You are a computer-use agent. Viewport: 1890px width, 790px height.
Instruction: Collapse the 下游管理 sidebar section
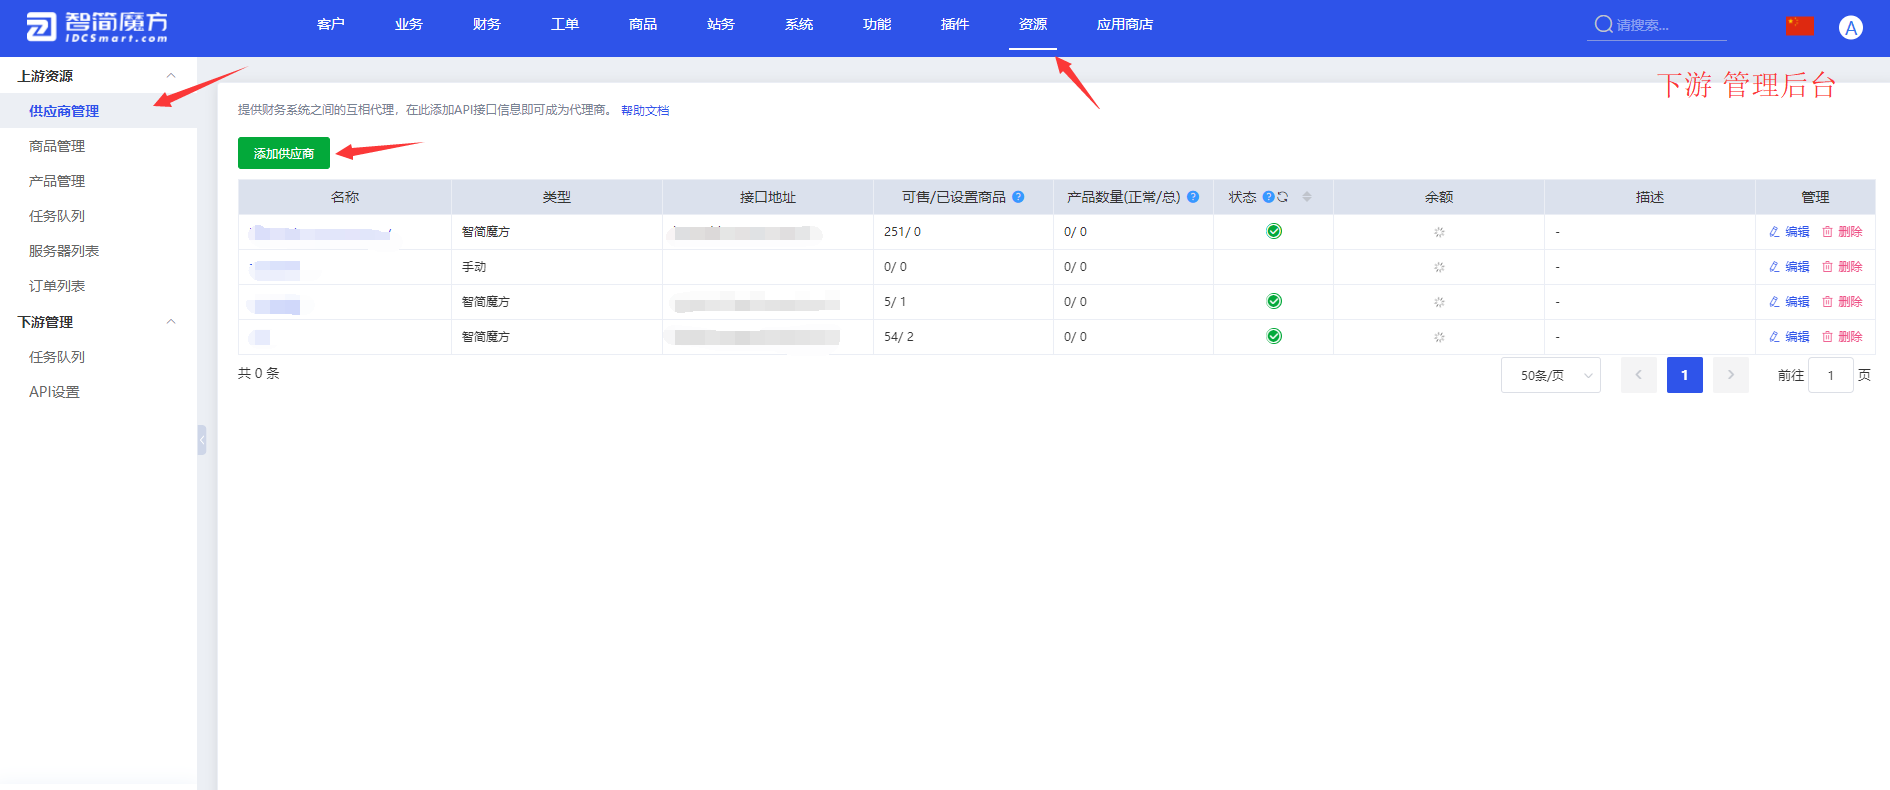pyautogui.click(x=171, y=322)
